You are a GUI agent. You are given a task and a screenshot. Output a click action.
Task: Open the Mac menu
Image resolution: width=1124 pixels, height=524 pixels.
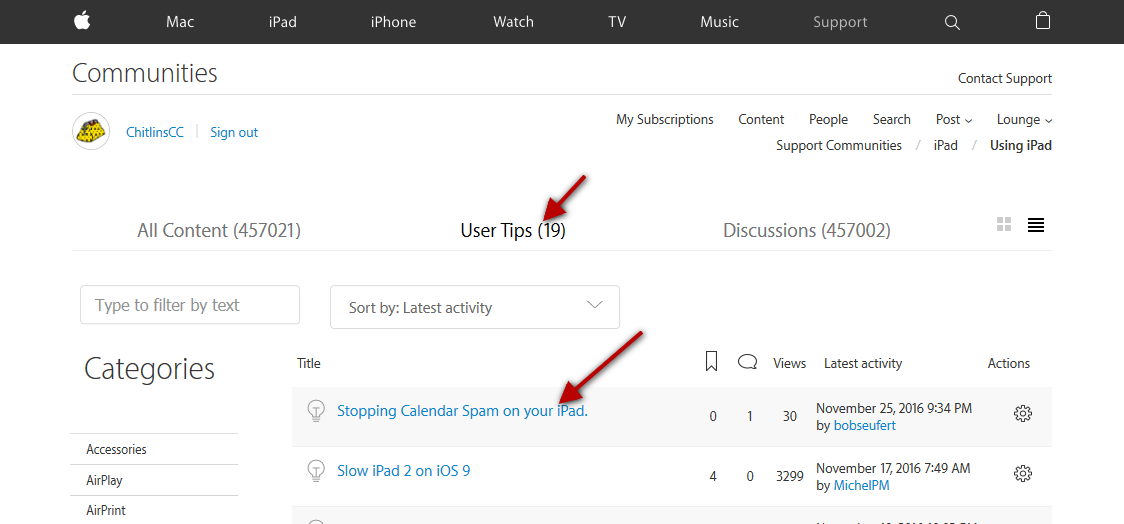point(181,22)
